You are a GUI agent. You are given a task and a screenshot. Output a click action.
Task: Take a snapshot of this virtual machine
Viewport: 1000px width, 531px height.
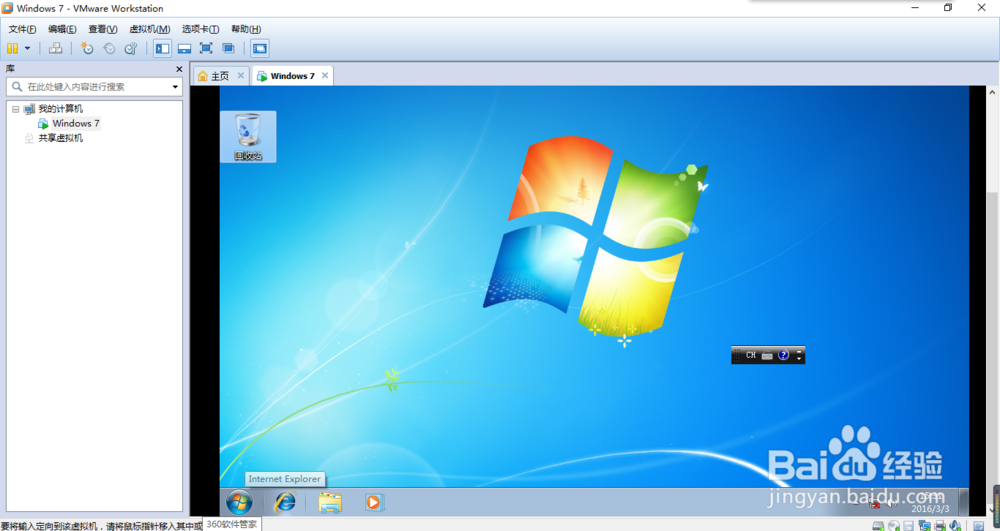[x=87, y=48]
